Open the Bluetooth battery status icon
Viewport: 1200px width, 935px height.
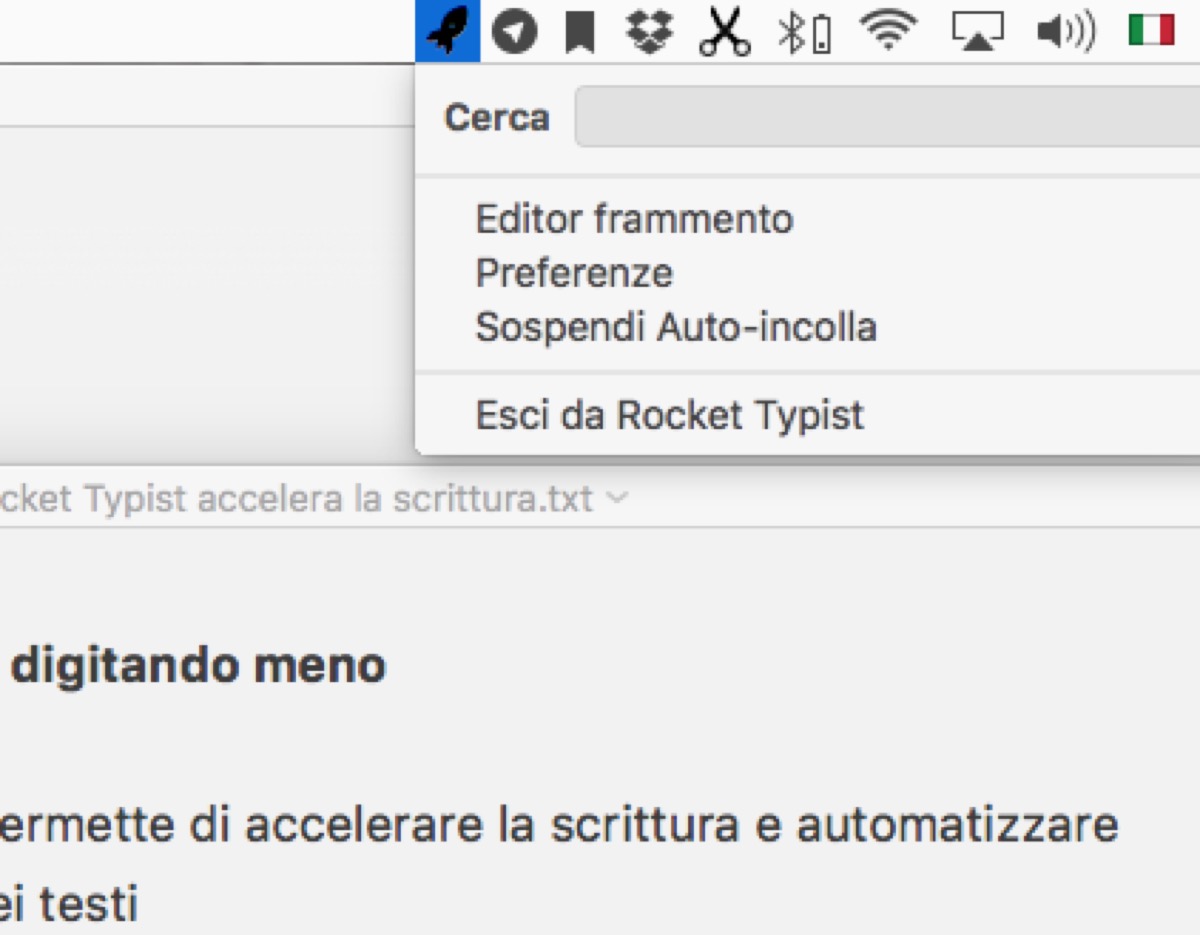(x=805, y=34)
